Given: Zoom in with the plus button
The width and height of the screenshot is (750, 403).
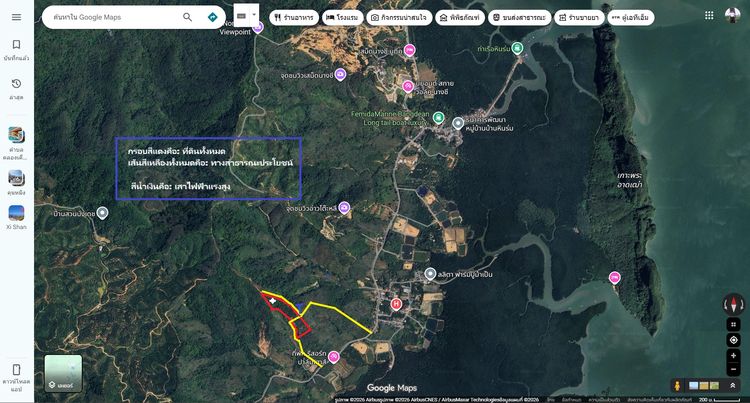Looking at the screenshot, I should 733,356.
